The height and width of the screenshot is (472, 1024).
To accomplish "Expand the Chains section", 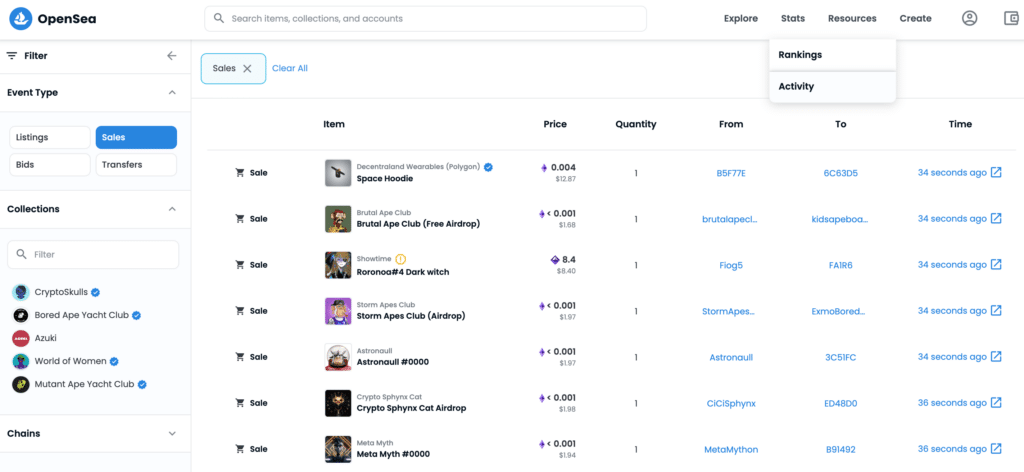I will coord(172,433).
